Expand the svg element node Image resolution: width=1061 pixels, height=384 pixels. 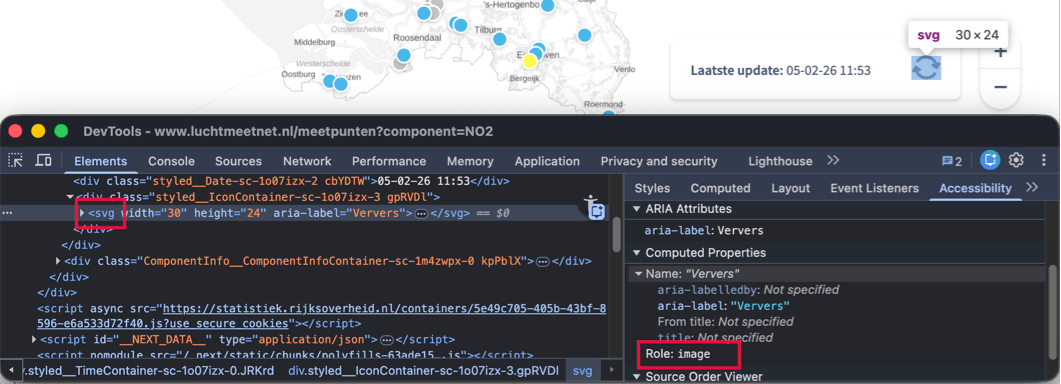pyautogui.click(x=83, y=213)
